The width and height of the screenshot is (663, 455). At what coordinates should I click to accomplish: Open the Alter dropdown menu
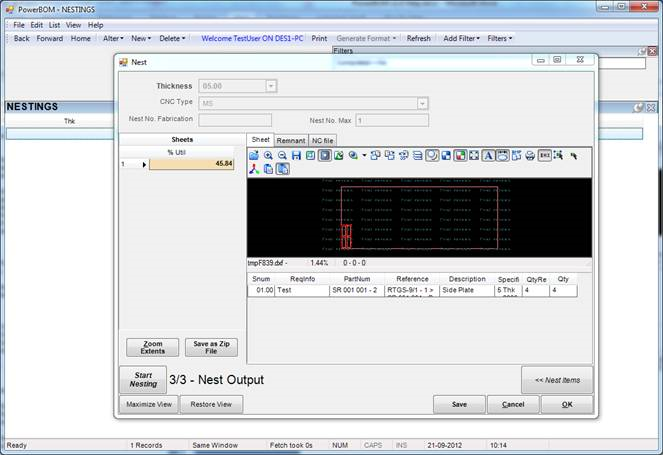[113, 38]
